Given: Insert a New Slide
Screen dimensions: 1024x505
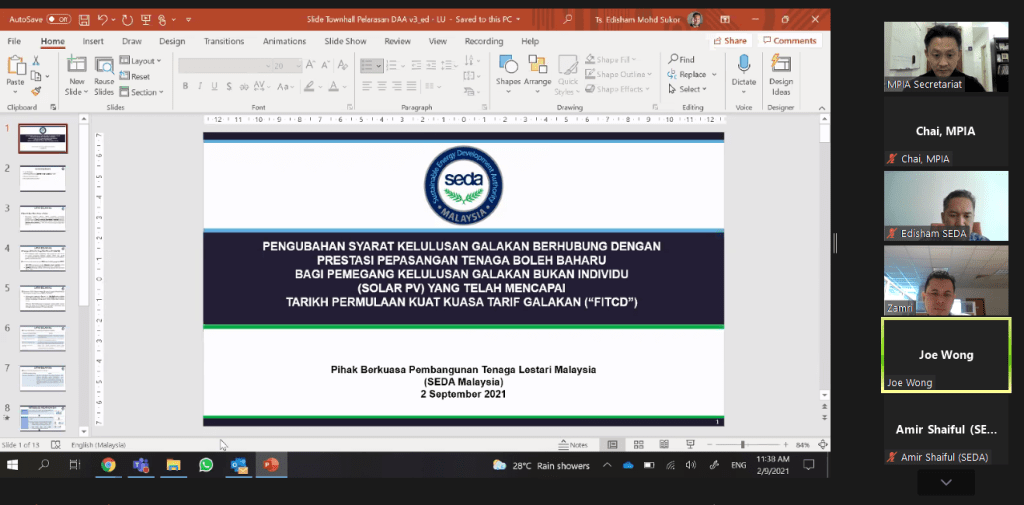Looking at the screenshot, I should click(76, 70).
